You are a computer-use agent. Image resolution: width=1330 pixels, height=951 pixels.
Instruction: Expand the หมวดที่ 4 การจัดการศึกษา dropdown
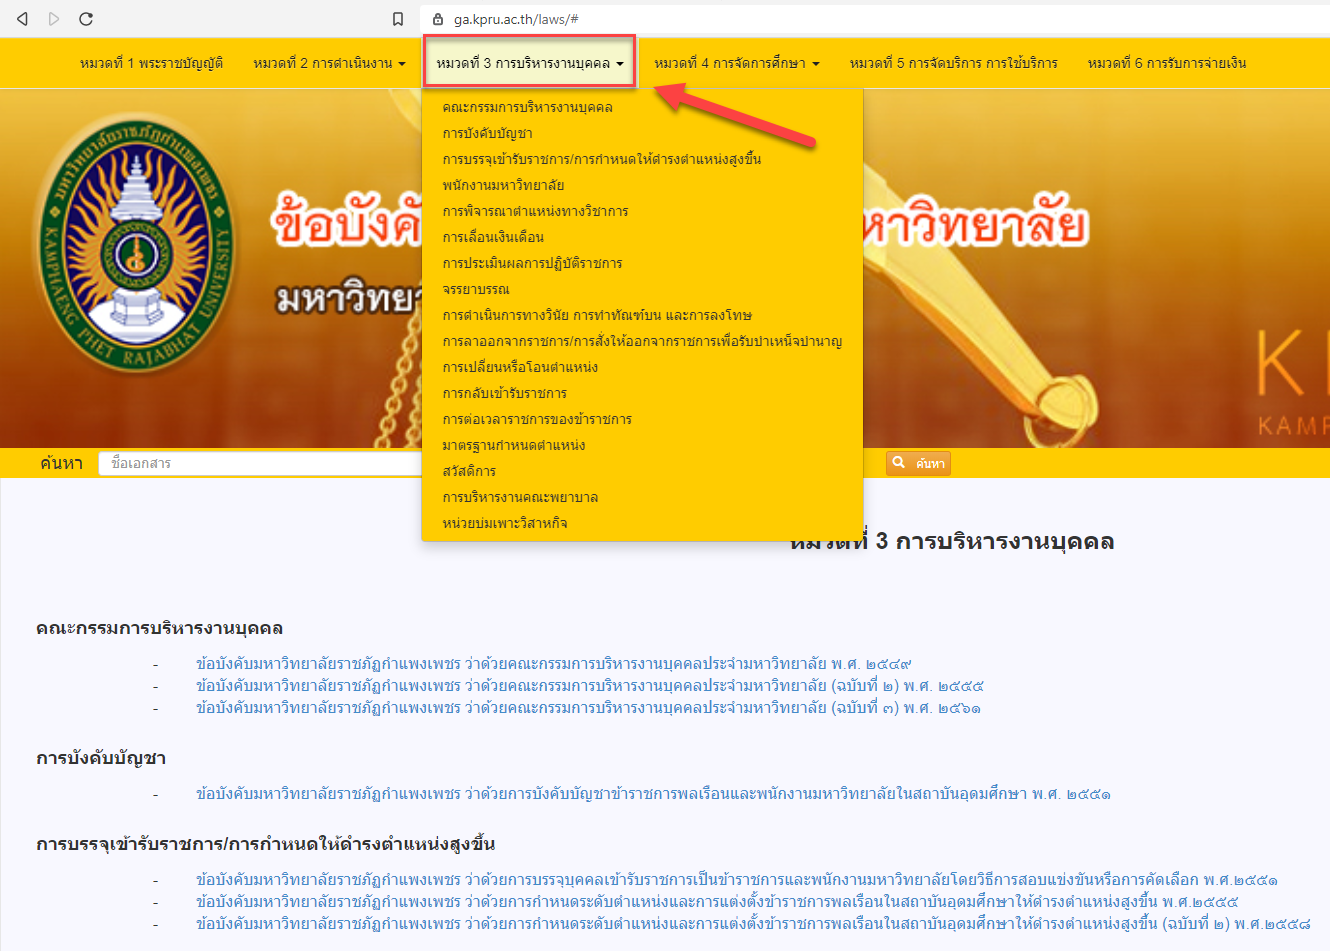(x=737, y=63)
